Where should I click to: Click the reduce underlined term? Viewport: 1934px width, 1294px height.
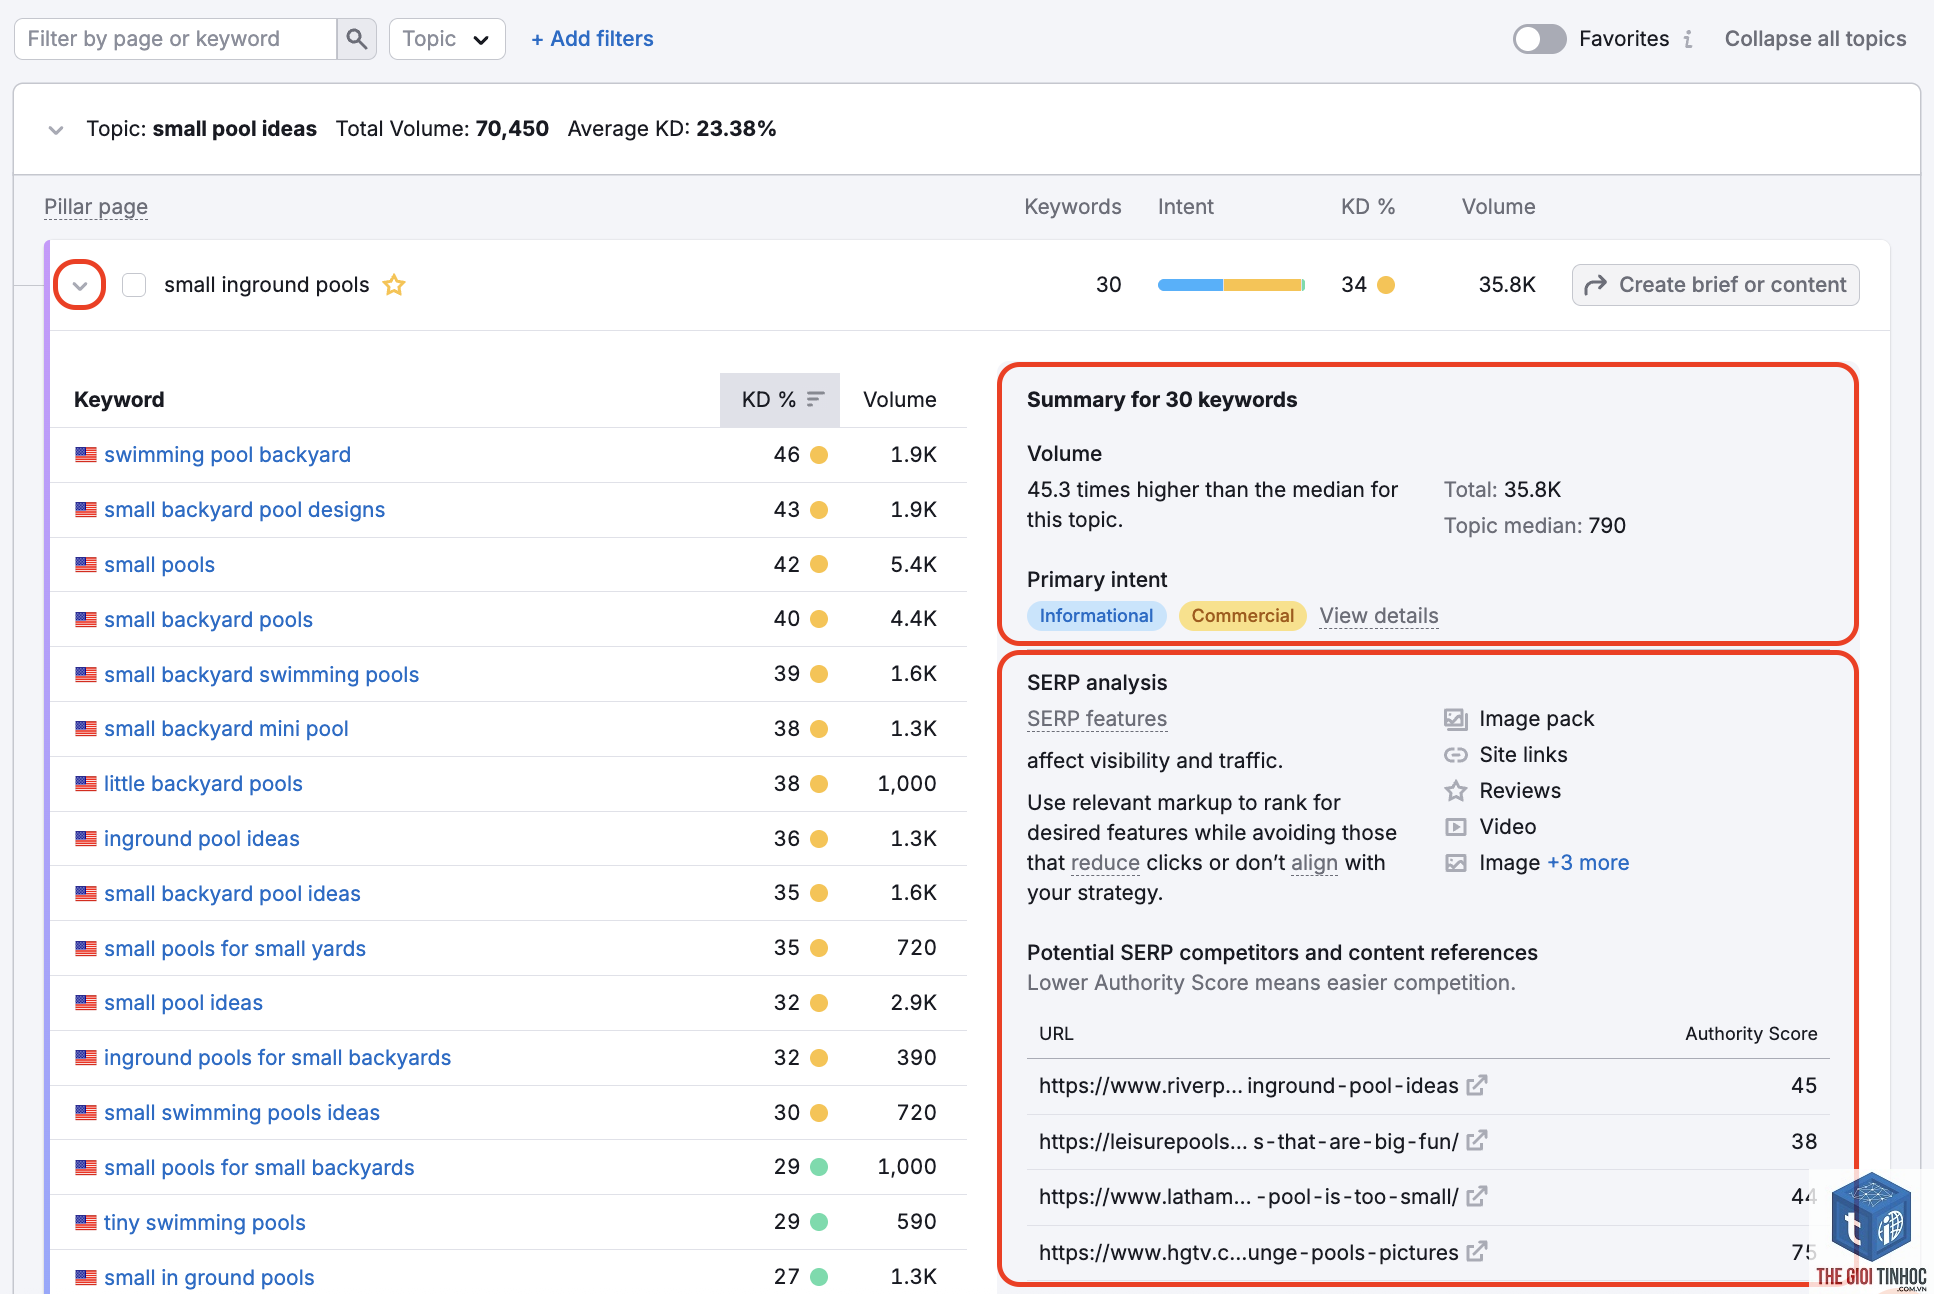pos(1105,863)
